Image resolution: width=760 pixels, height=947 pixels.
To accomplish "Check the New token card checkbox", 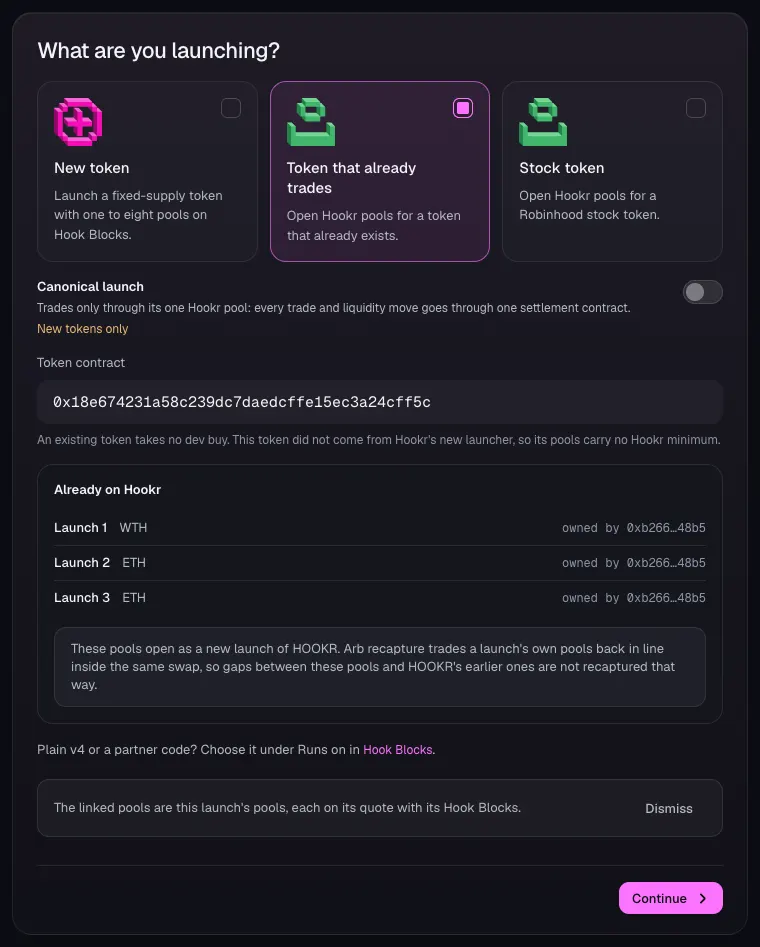I will coord(231,108).
